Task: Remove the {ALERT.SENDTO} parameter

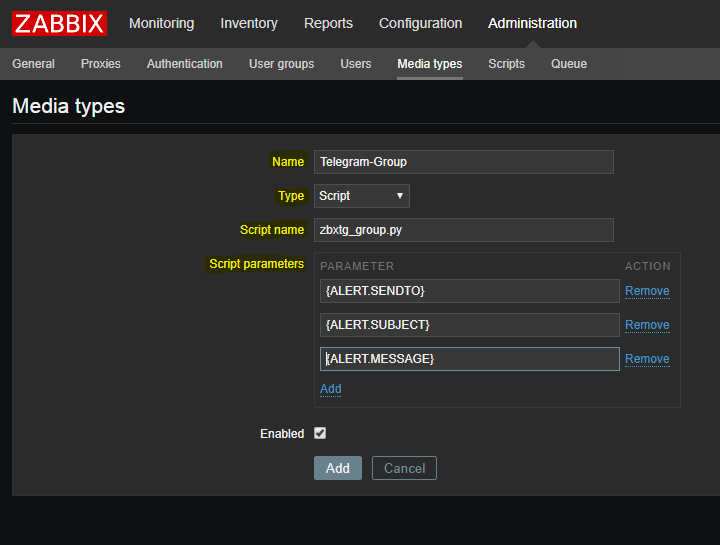Action: (x=646, y=291)
